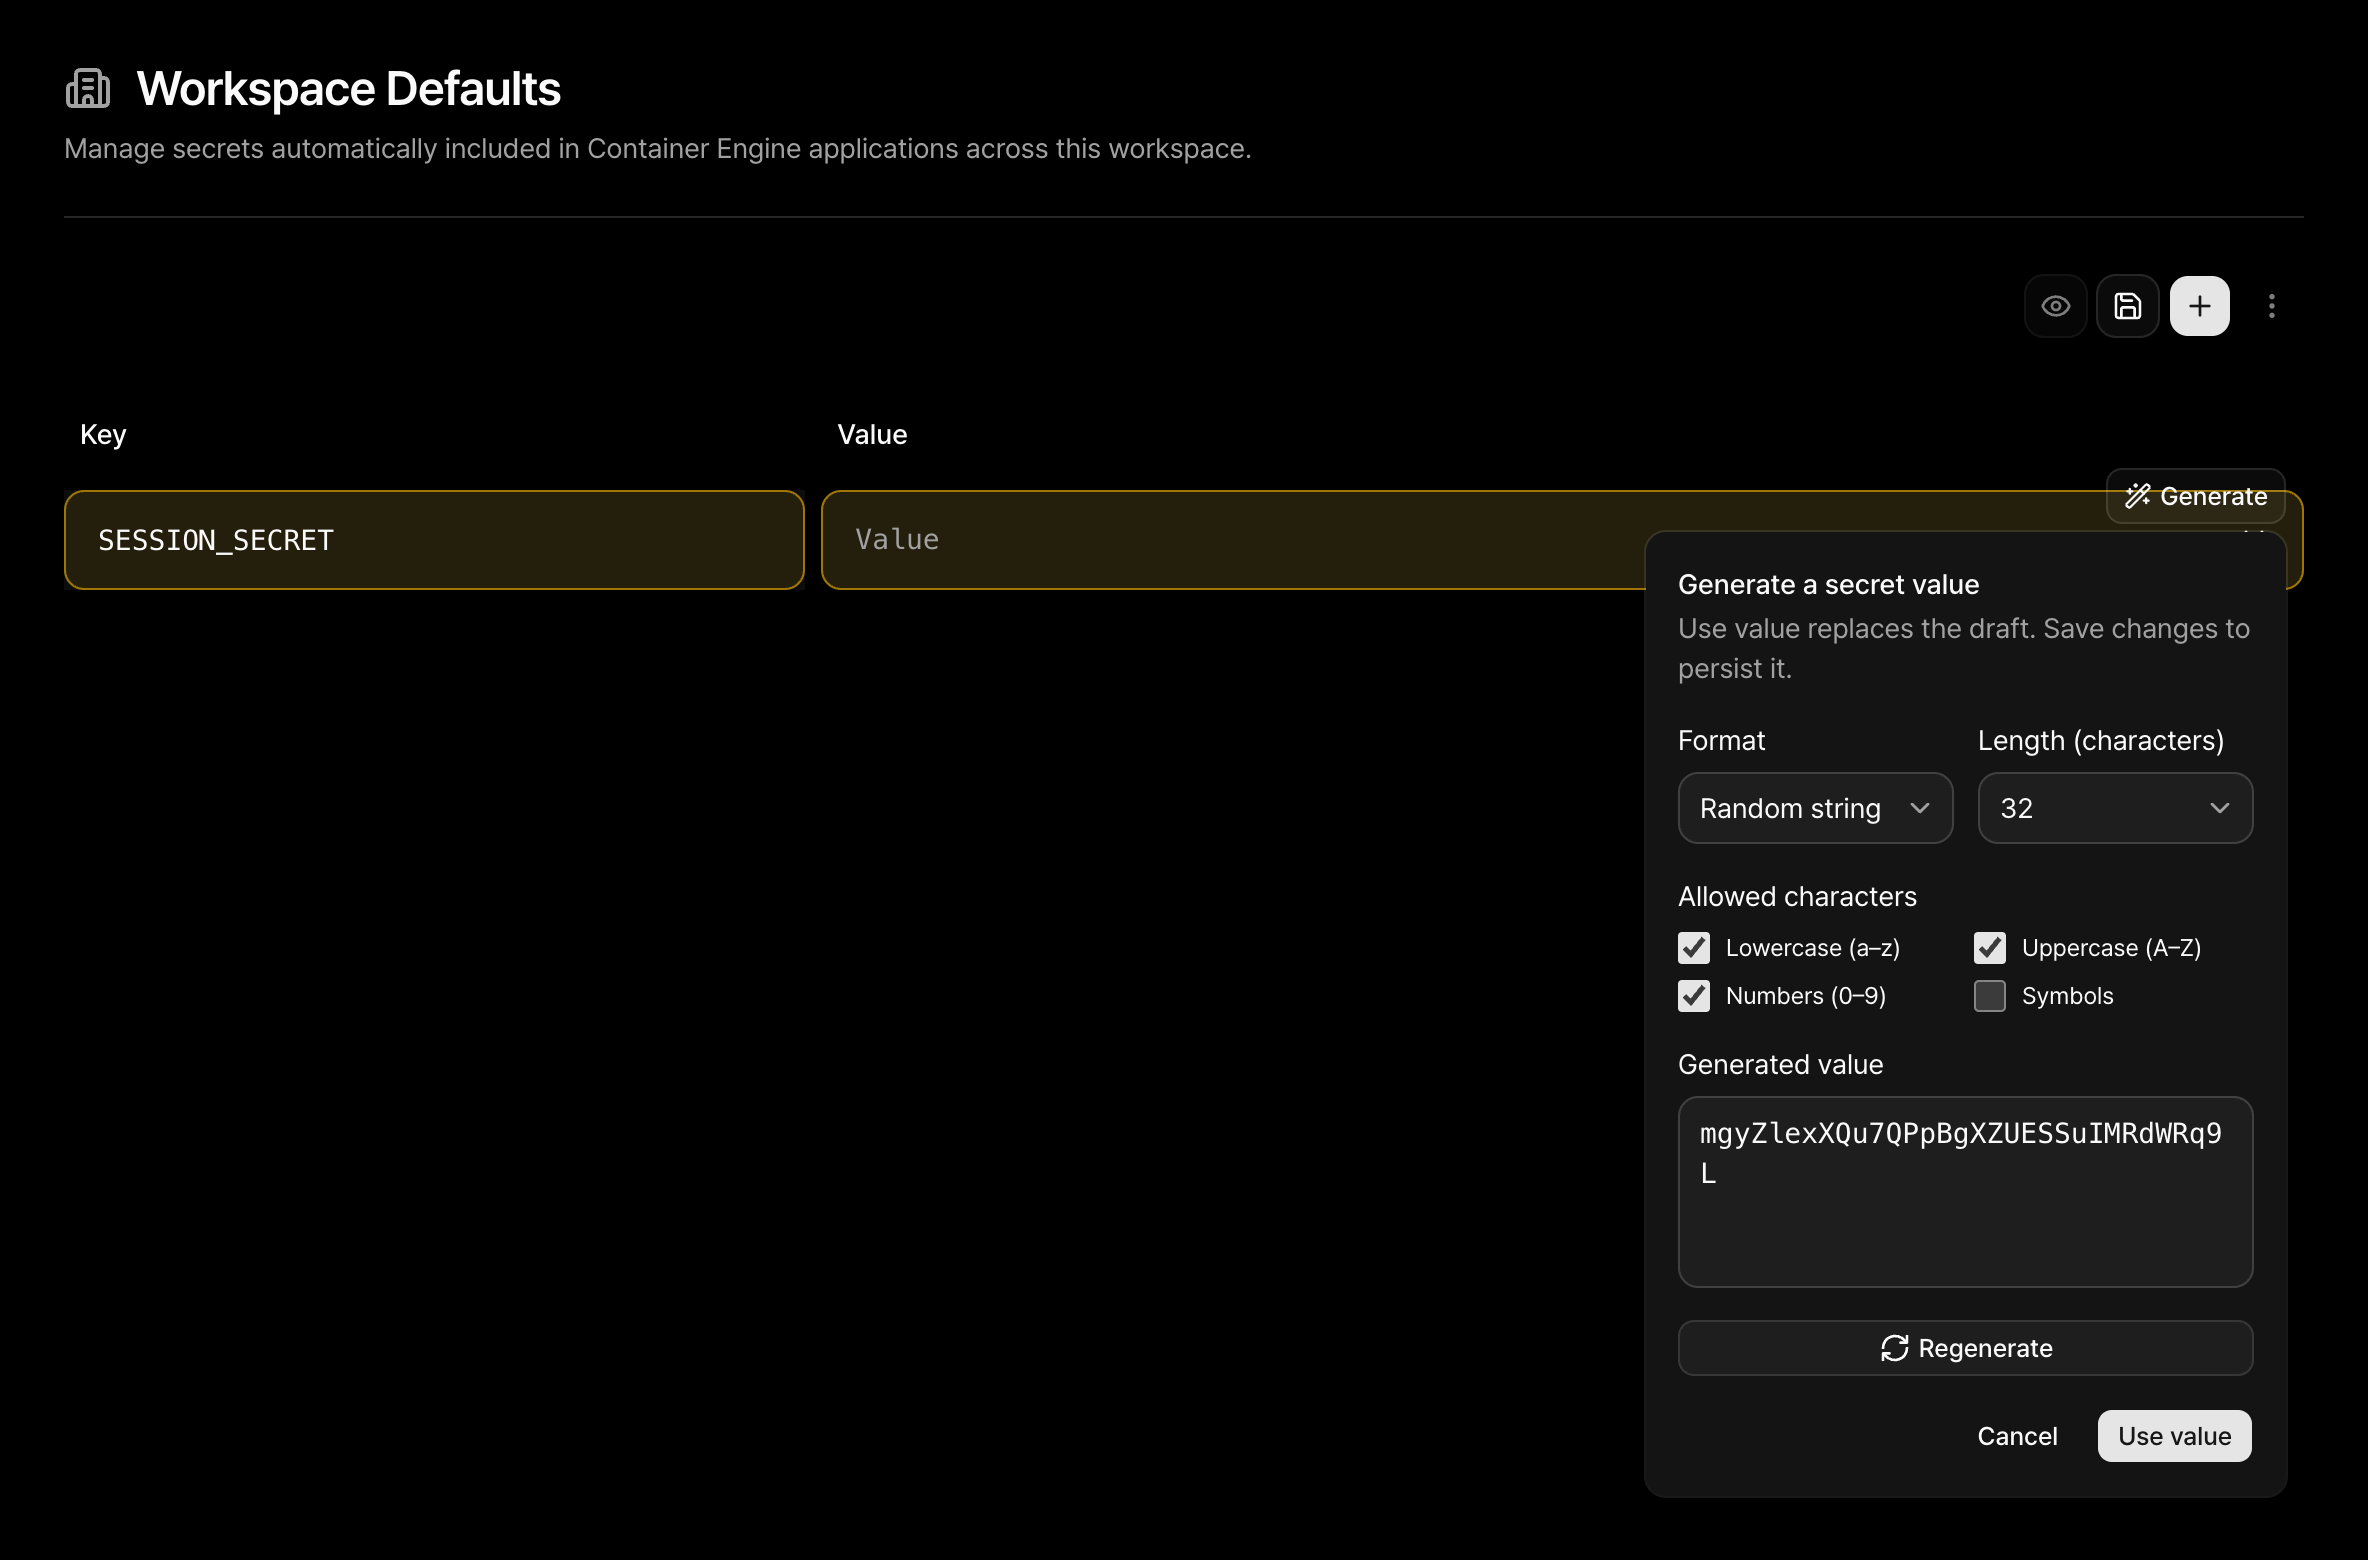Click the 'Workspace Defaults' title
This screenshot has height=1560, width=2368.
[x=348, y=89]
